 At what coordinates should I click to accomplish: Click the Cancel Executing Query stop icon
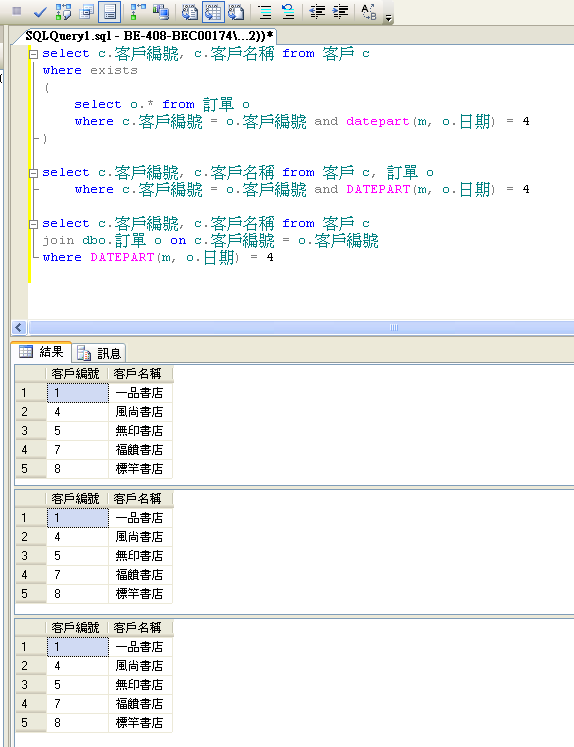point(17,11)
